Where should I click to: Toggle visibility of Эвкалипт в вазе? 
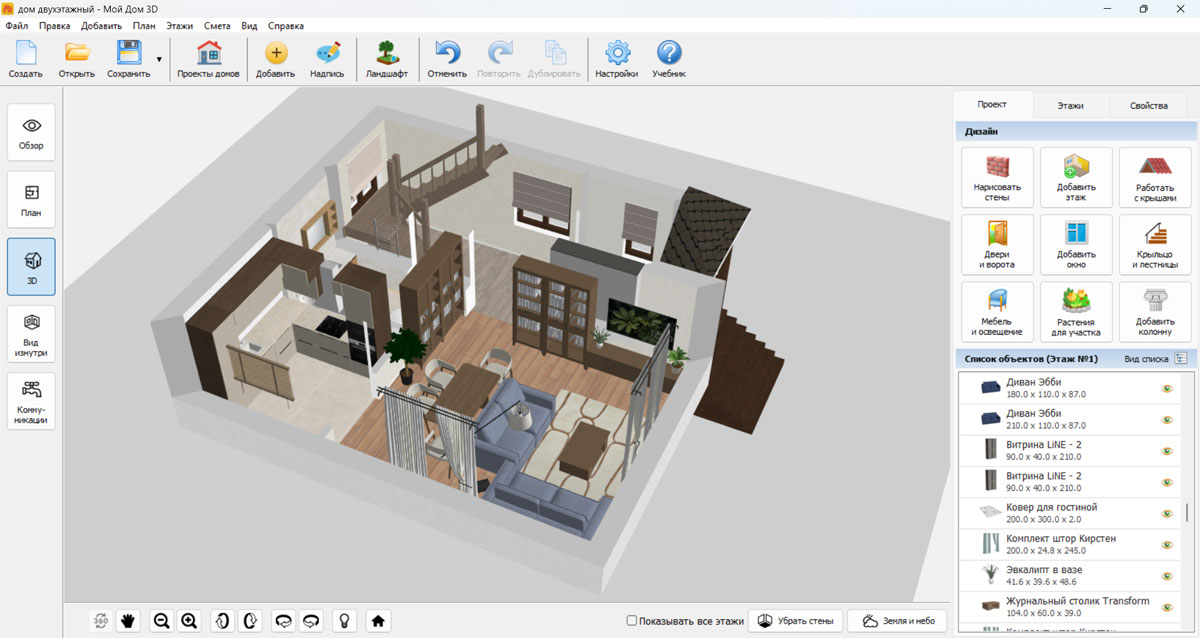[1166, 575]
